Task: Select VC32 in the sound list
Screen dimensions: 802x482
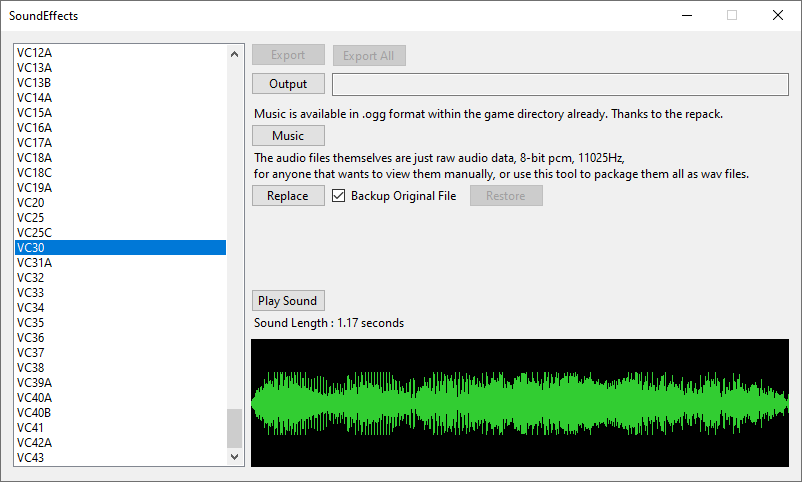Action: click(121, 278)
